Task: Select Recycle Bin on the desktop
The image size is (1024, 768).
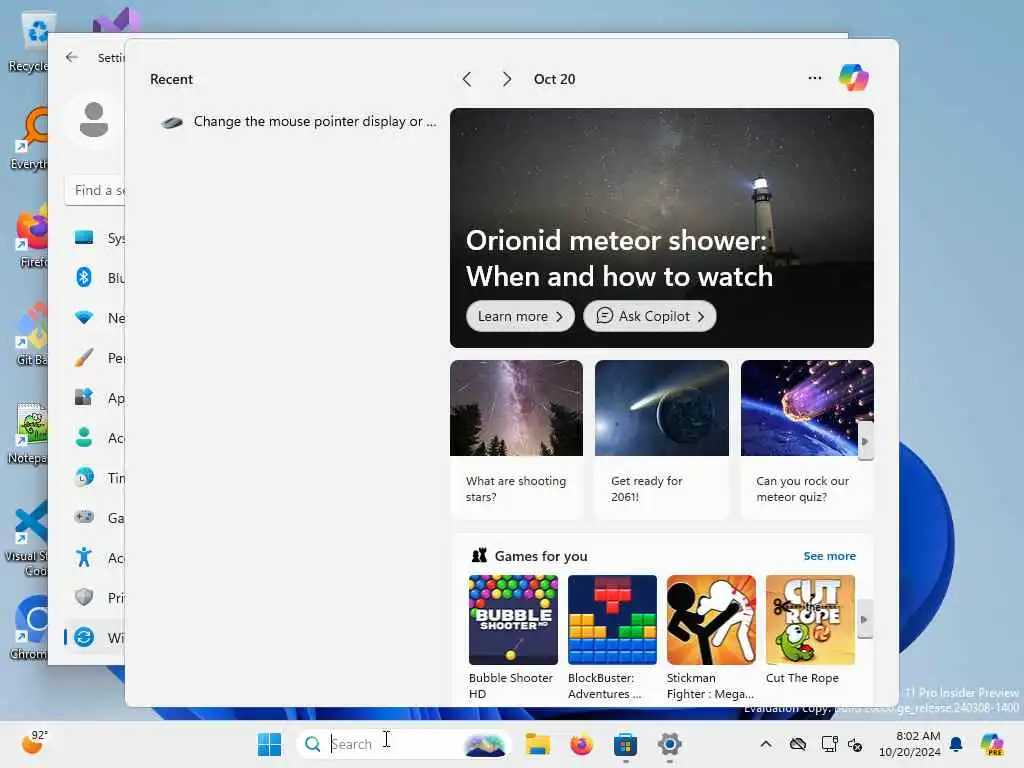Action: 29,40
